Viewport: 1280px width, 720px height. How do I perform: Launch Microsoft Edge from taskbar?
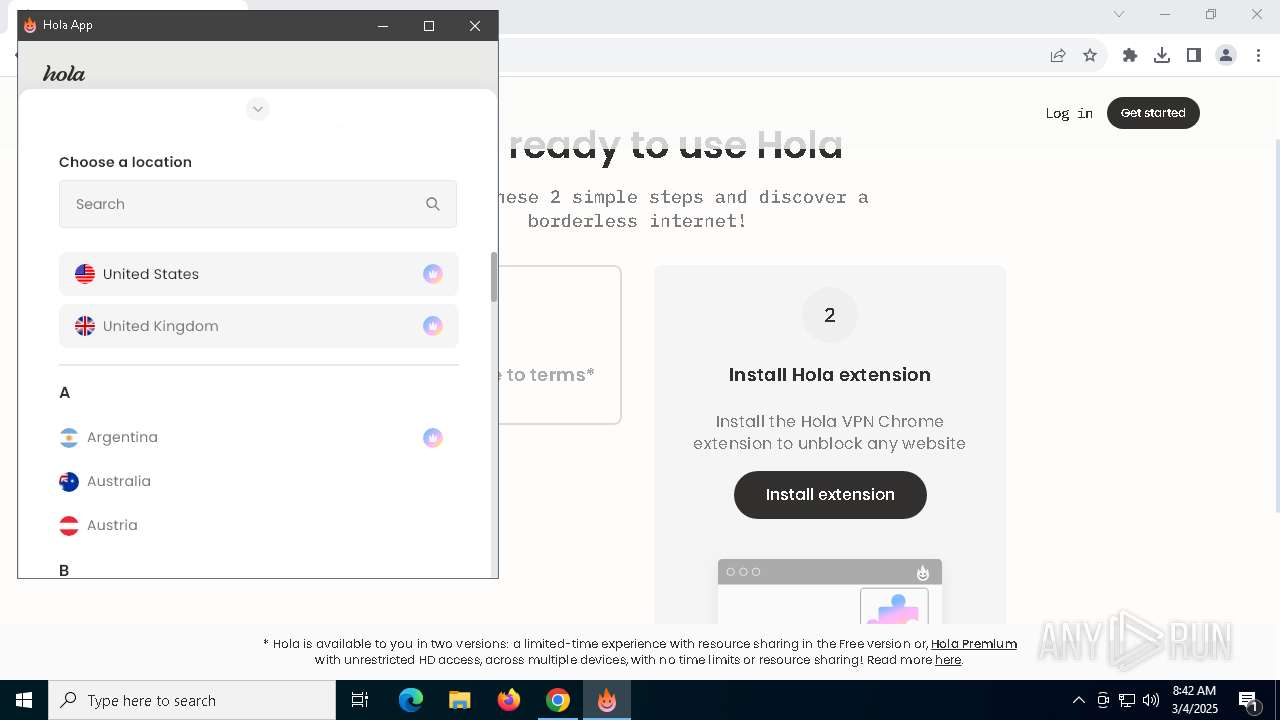[411, 700]
